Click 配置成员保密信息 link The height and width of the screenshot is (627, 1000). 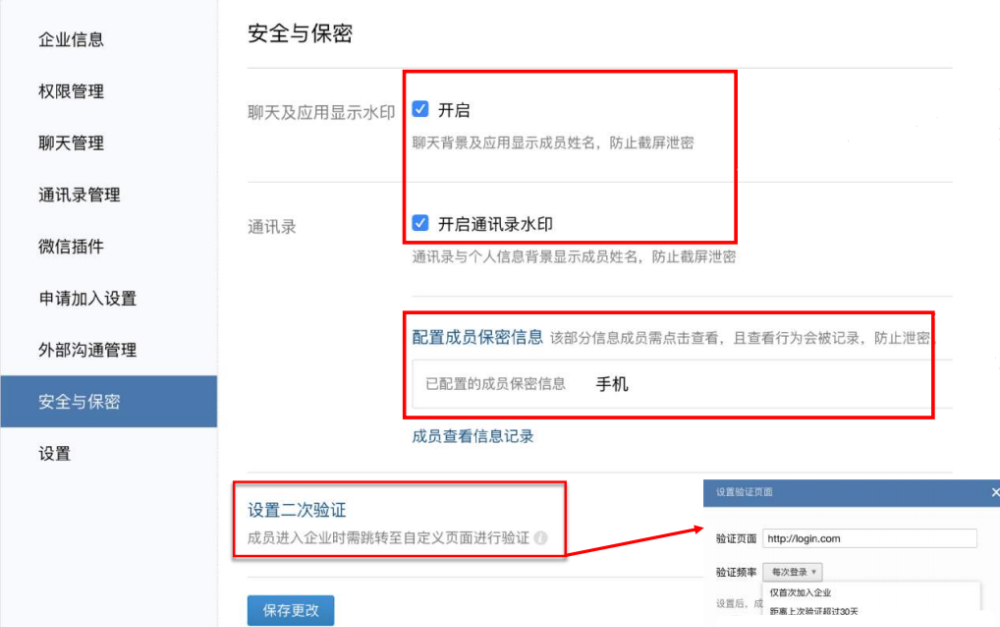(x=477, y=337)
